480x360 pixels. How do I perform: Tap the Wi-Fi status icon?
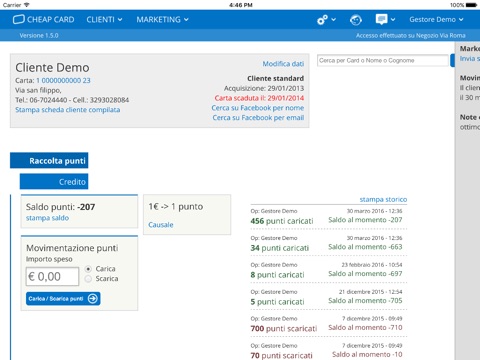[x=27, y=5]
